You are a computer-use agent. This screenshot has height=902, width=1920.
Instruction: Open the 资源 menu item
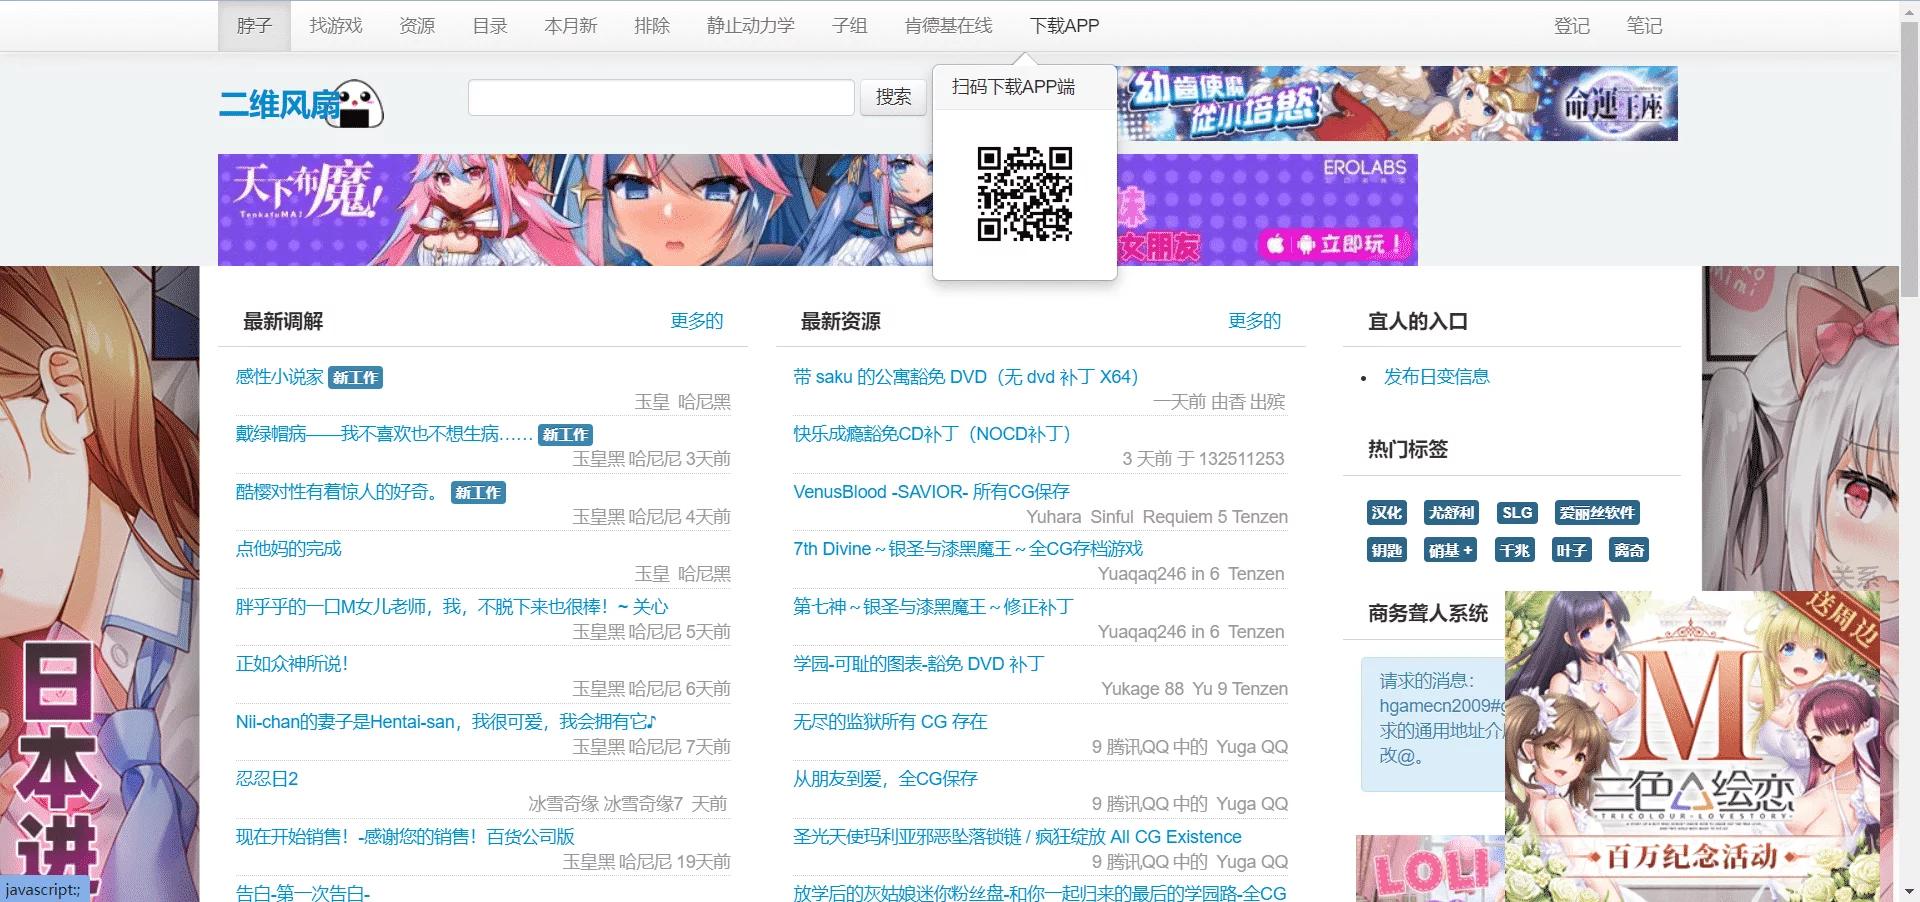click(417, 26)
